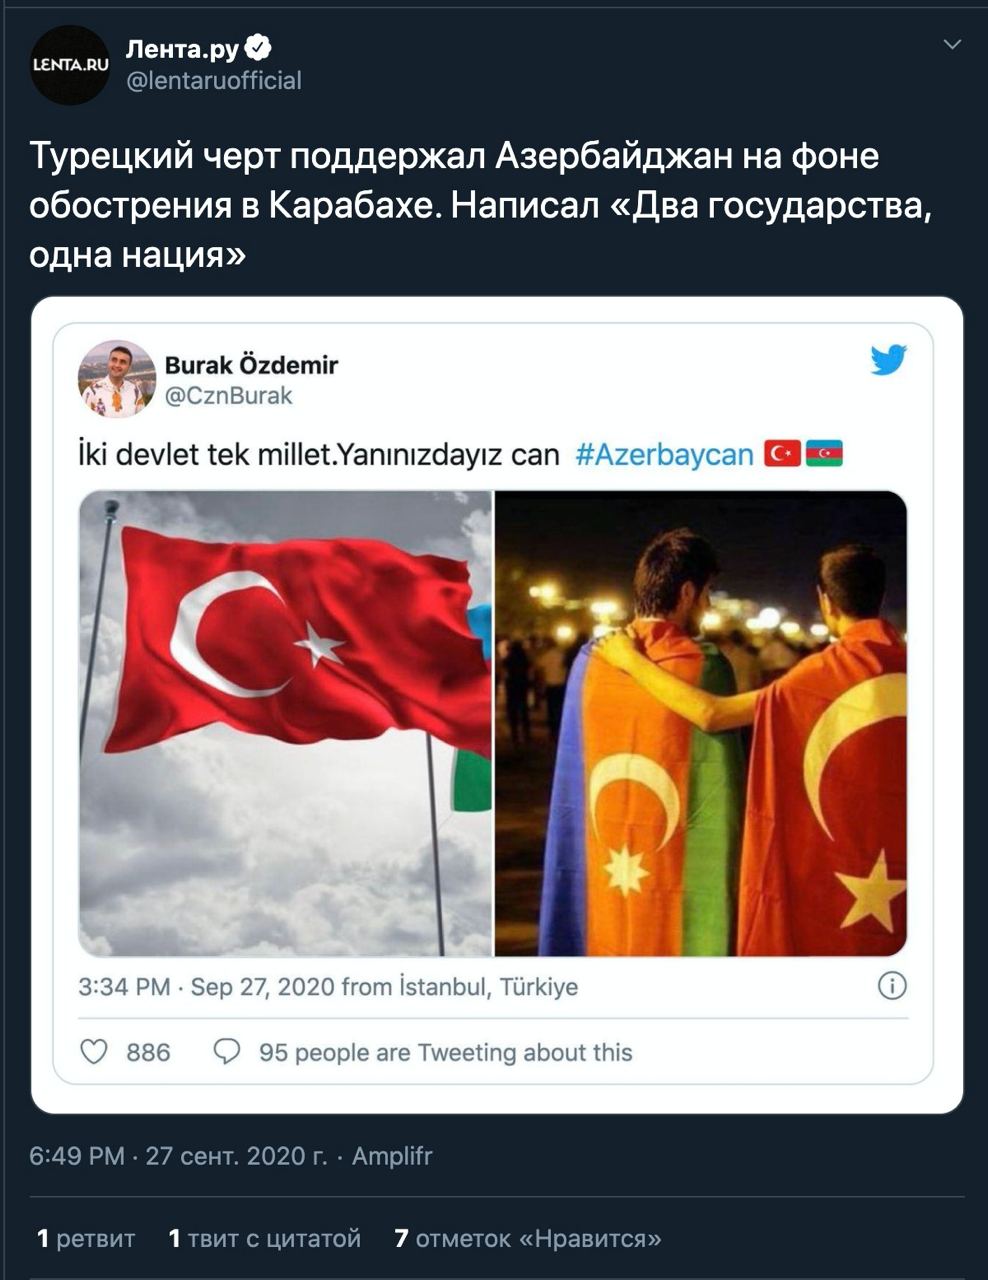988x1280 pixels.
Task: Open '95 people are Tweeting about this'
Action: (446, 1052)
